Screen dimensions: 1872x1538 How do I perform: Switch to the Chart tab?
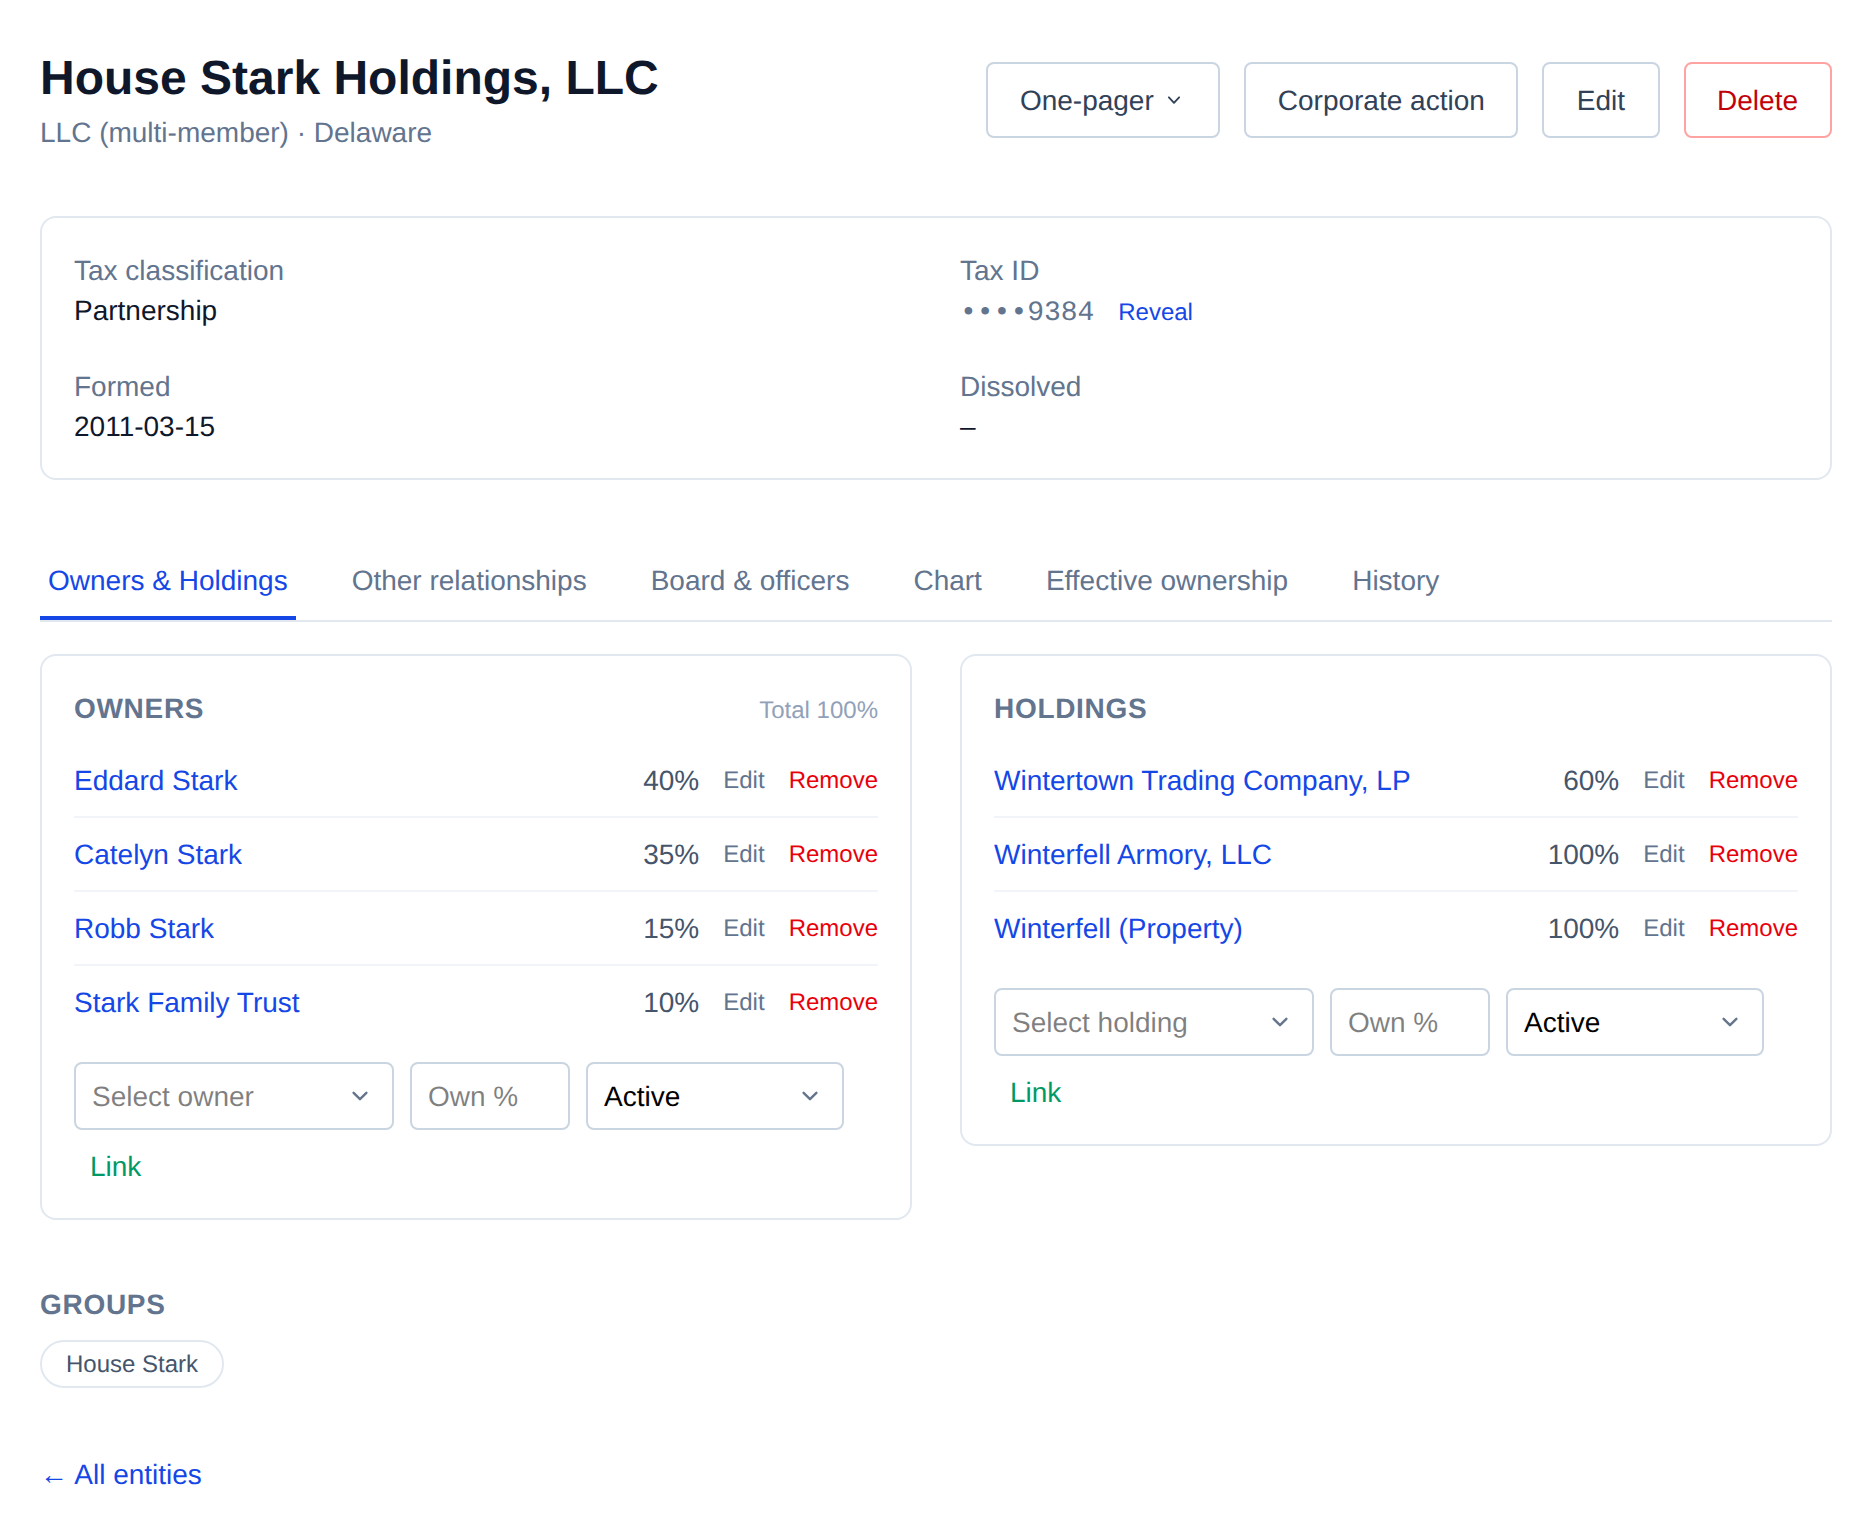tap(947, 581)
